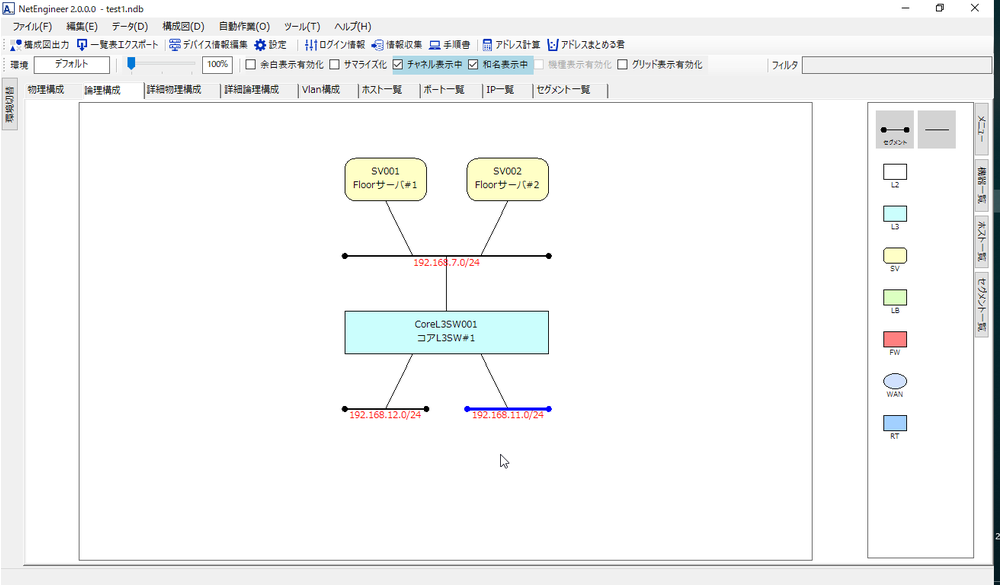The height and width of the screenshot is (585, 1000).
Task: Click the 構成図出力 toolbar button
Action: pos(39,45)
